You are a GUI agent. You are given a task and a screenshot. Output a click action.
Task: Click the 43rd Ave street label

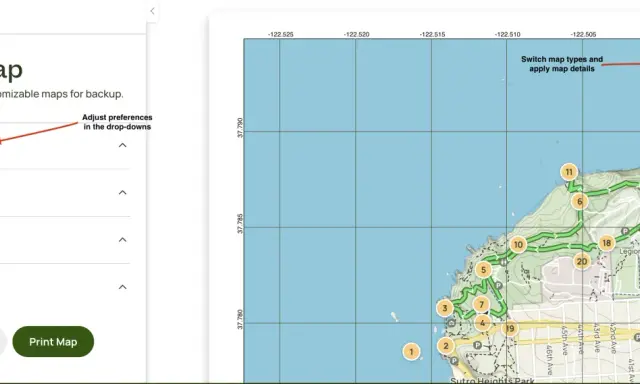(x=597, y=338)
